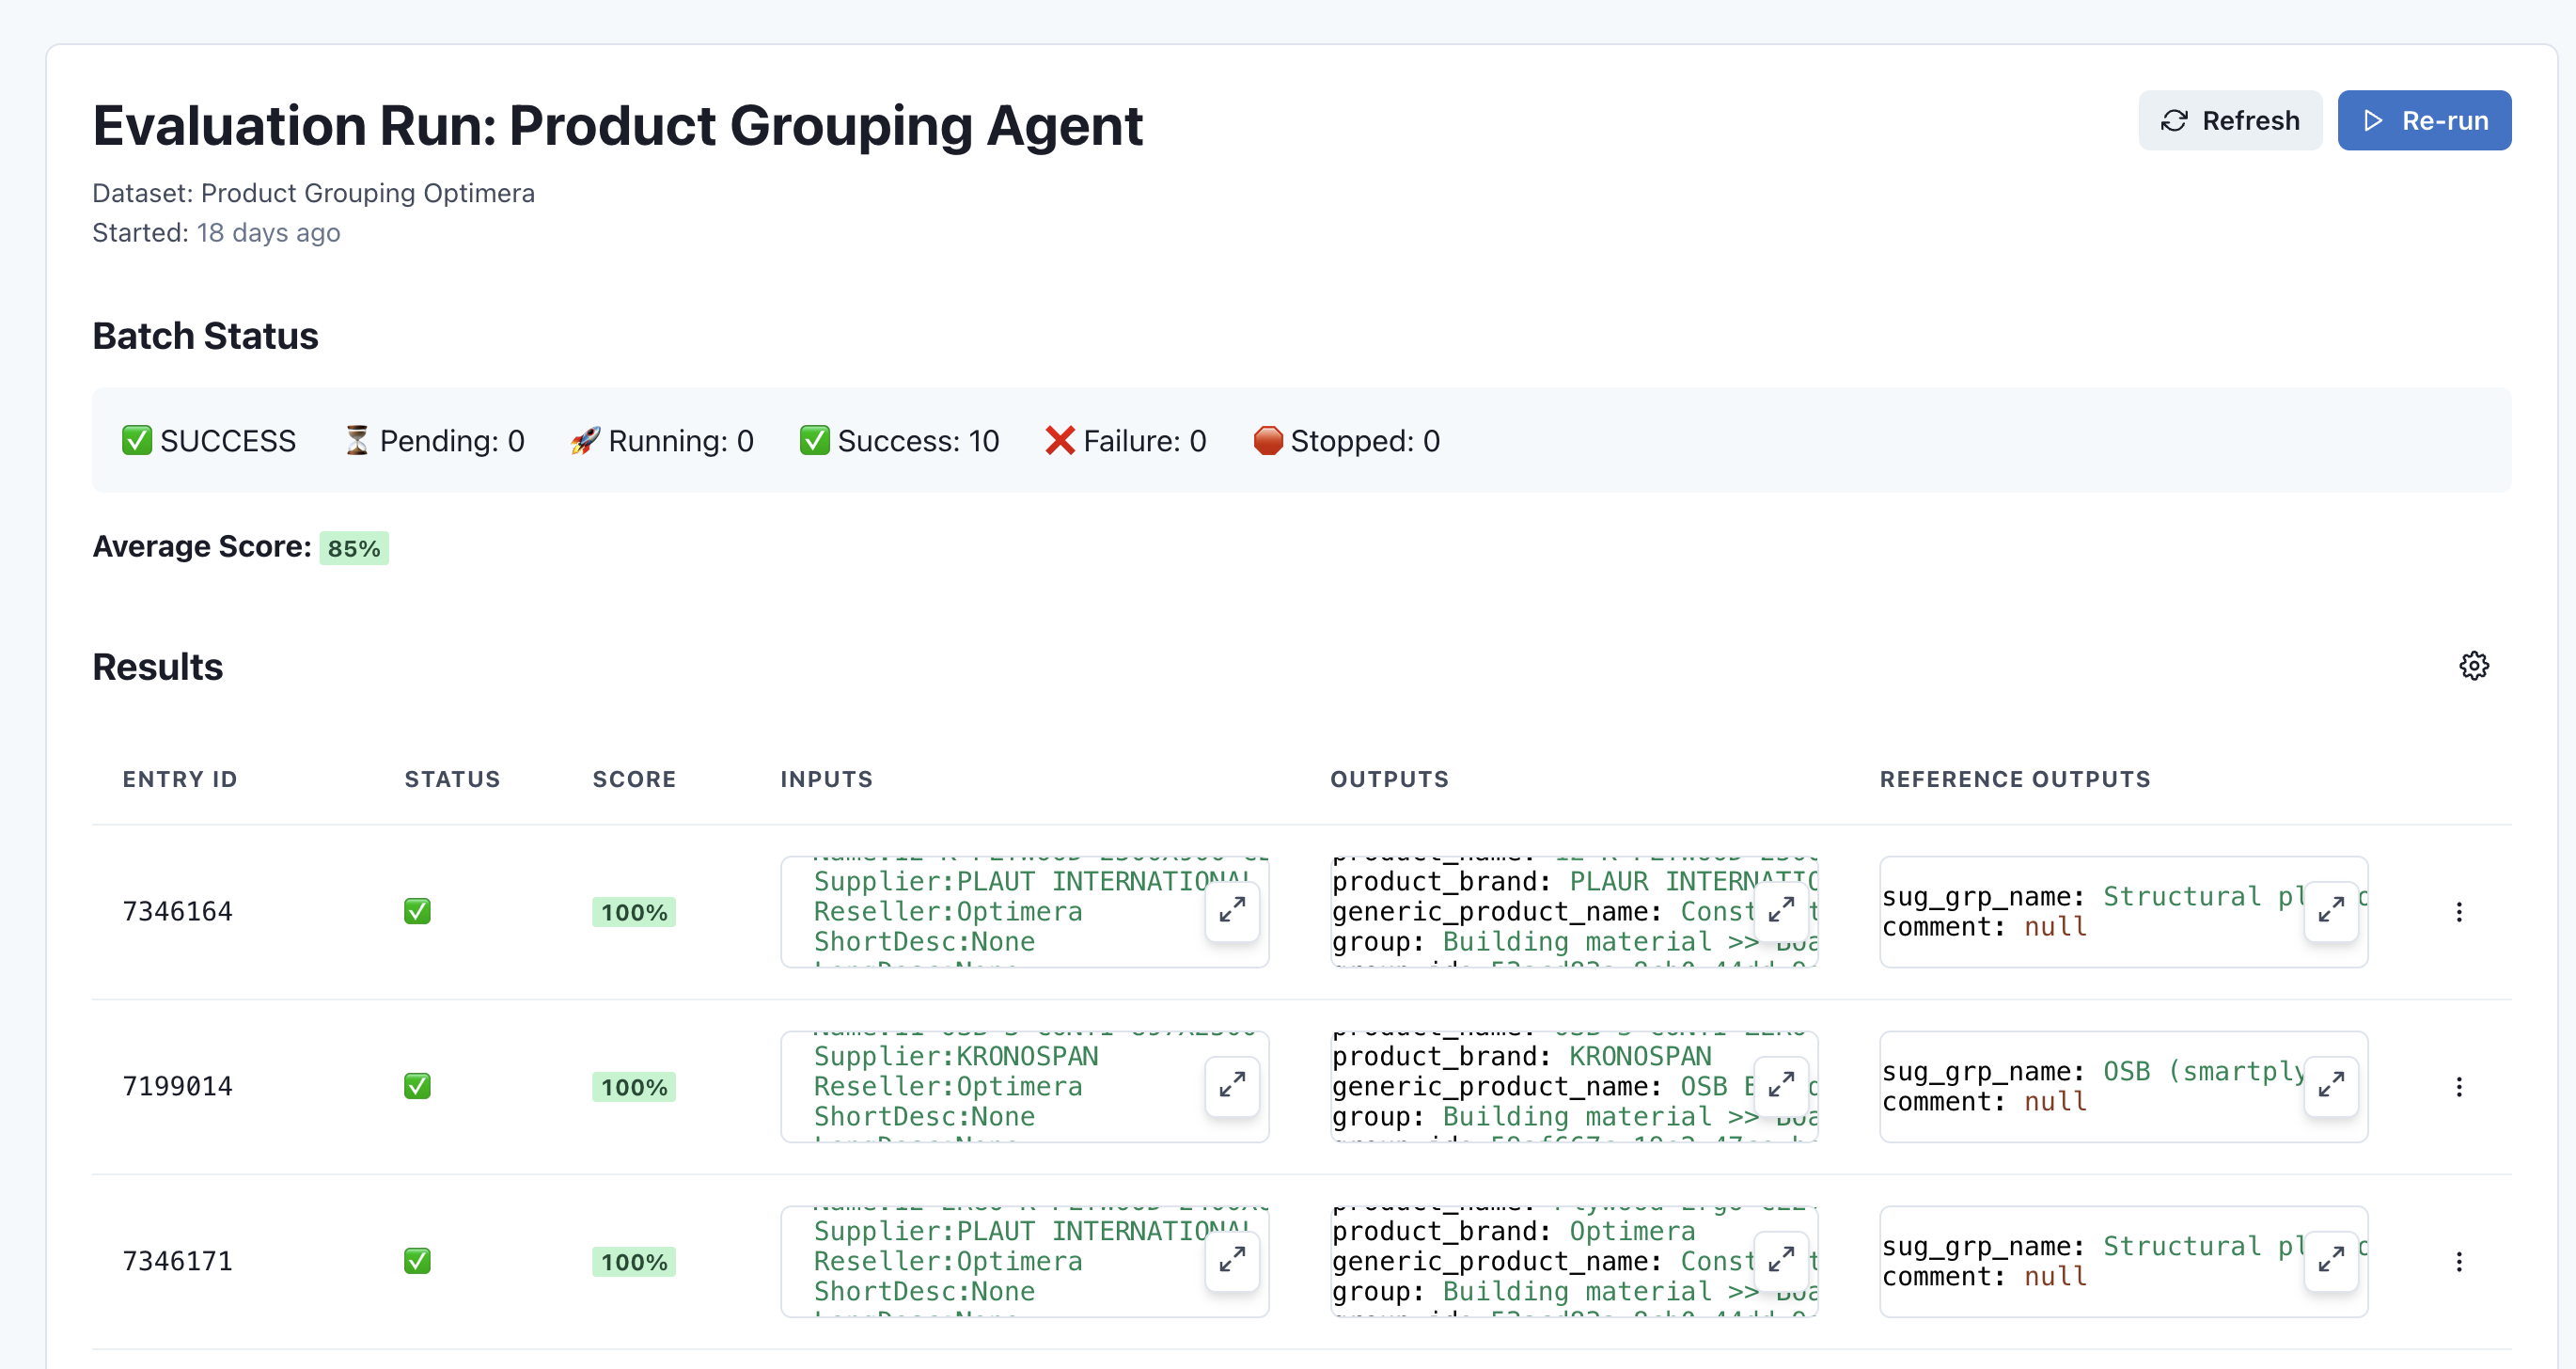Expand outputs cell for entry 7346171

pos(1781,1261)
